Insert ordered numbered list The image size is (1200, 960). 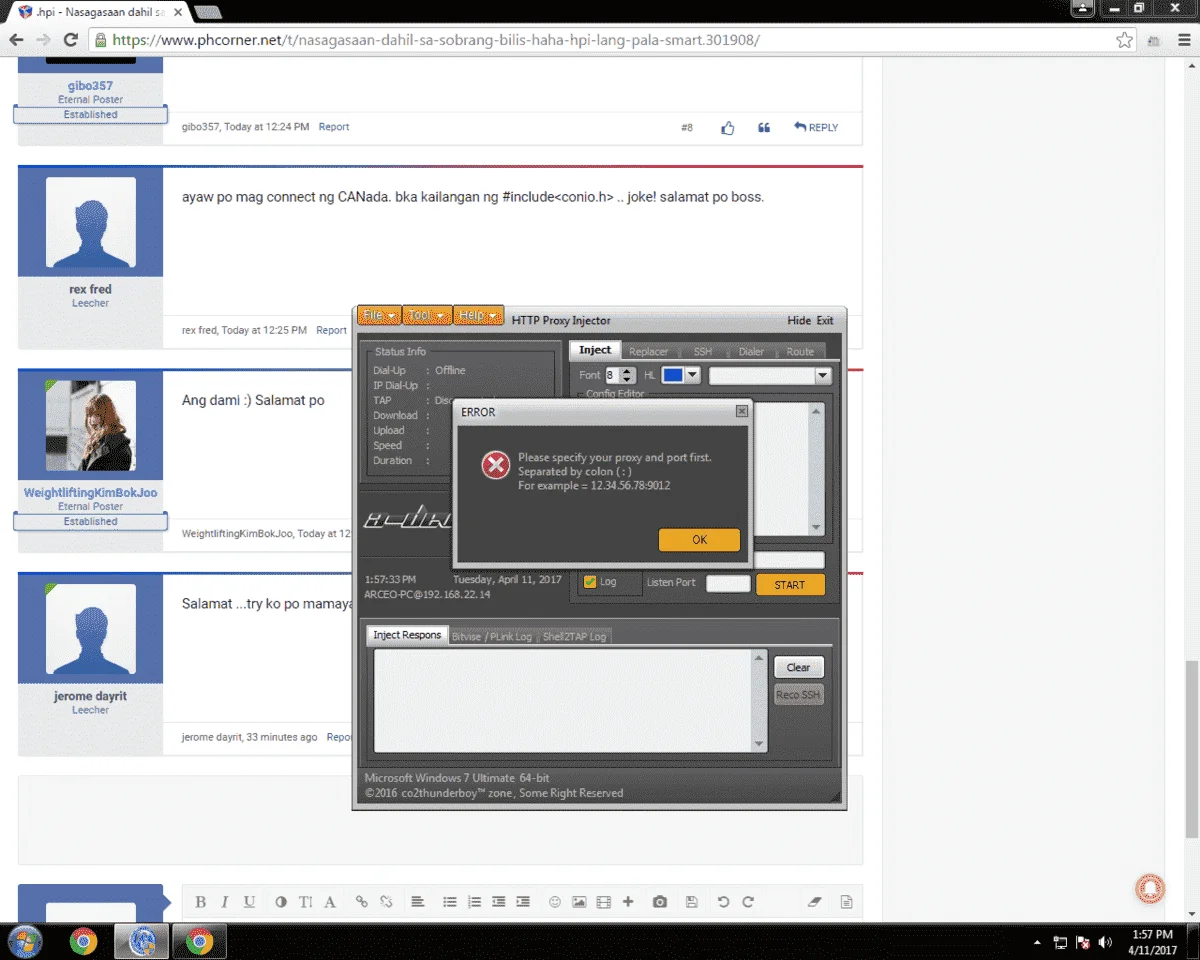474,902
